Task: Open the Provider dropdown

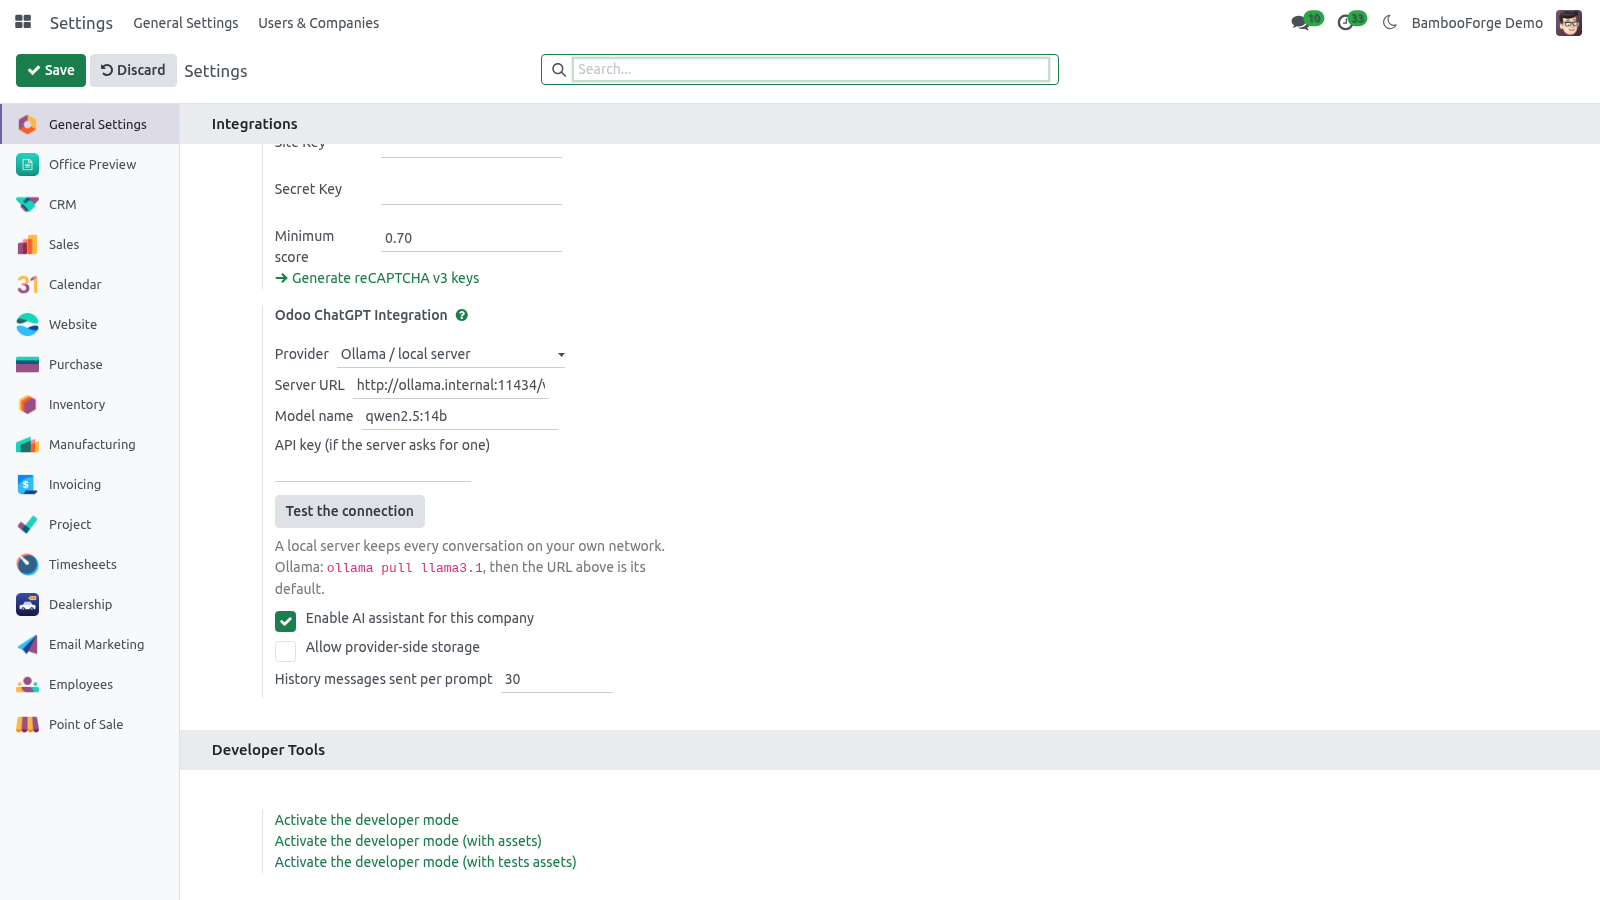Action: coord(451,354)
